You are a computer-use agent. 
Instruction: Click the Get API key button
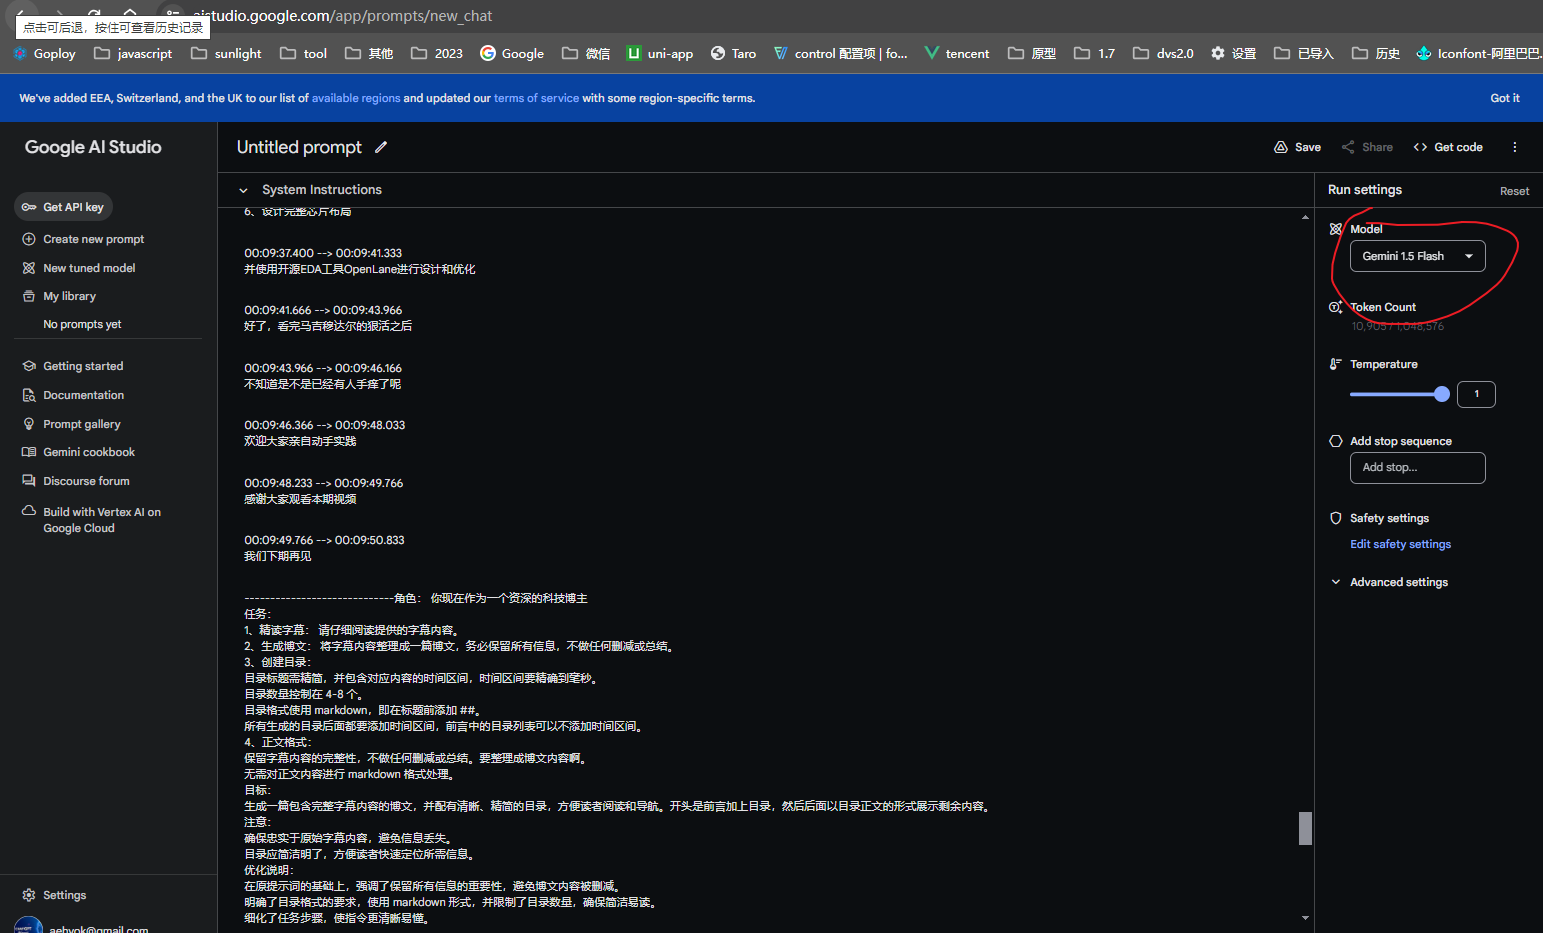click(63, 207)
